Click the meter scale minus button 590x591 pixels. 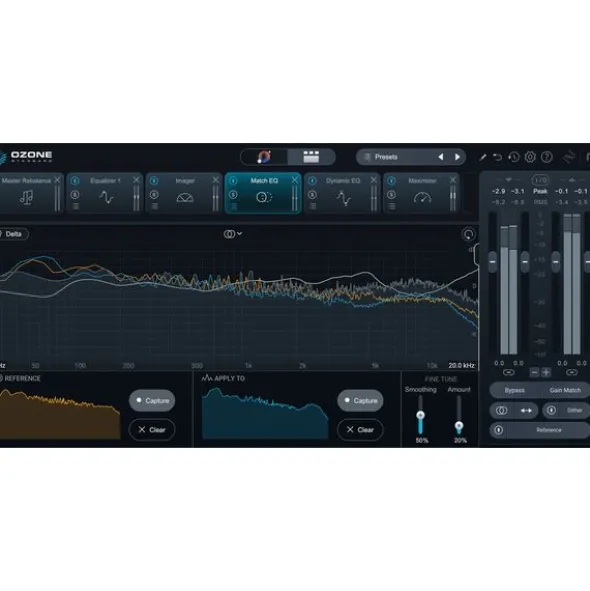[x=534, y=373]
